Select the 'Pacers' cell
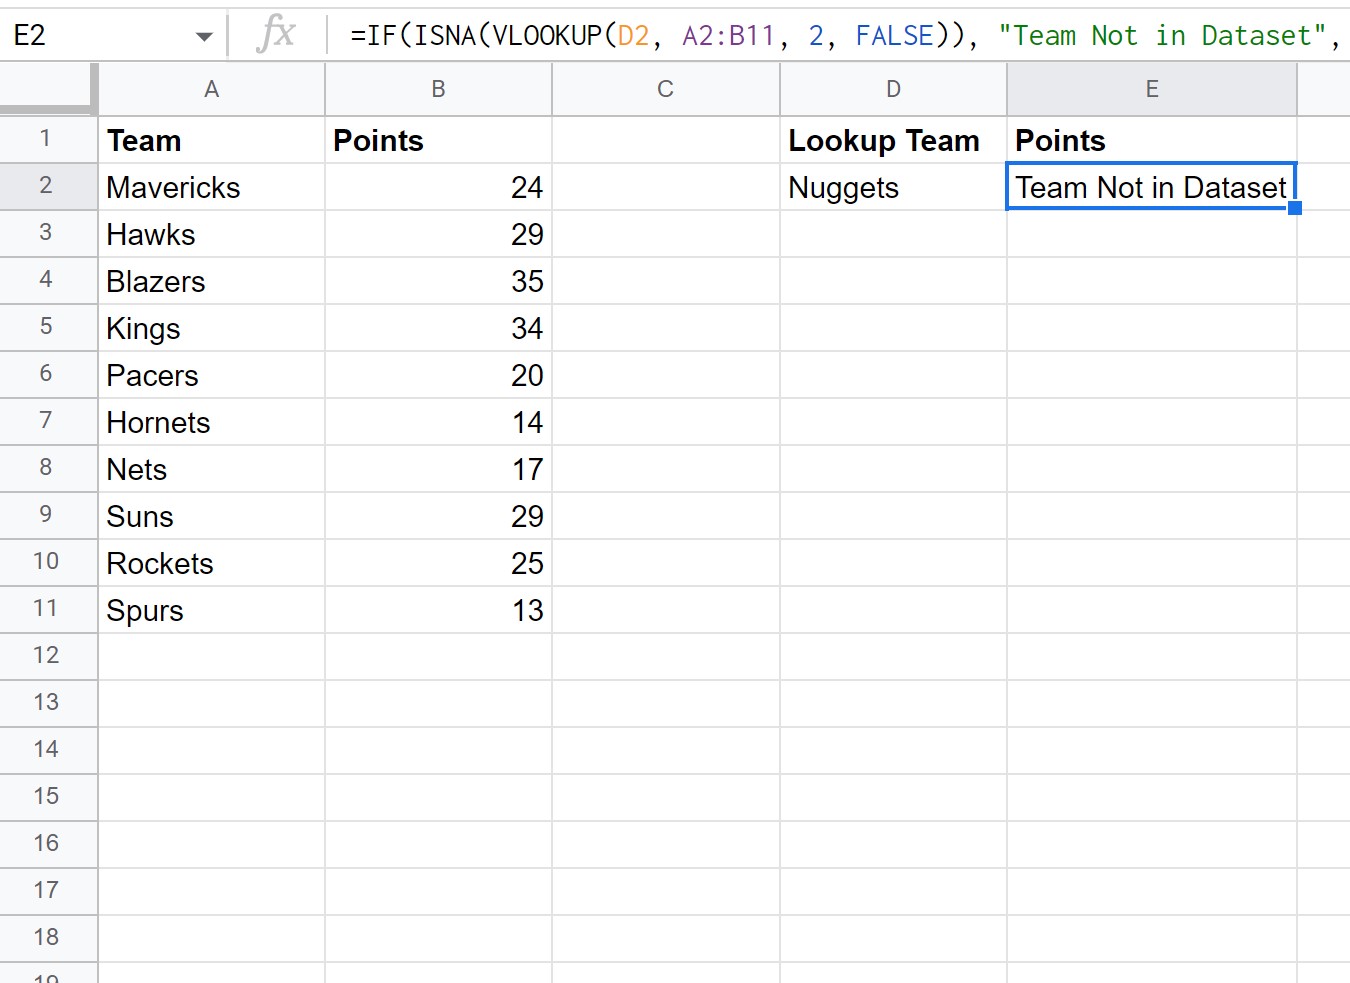 [212, 375]
